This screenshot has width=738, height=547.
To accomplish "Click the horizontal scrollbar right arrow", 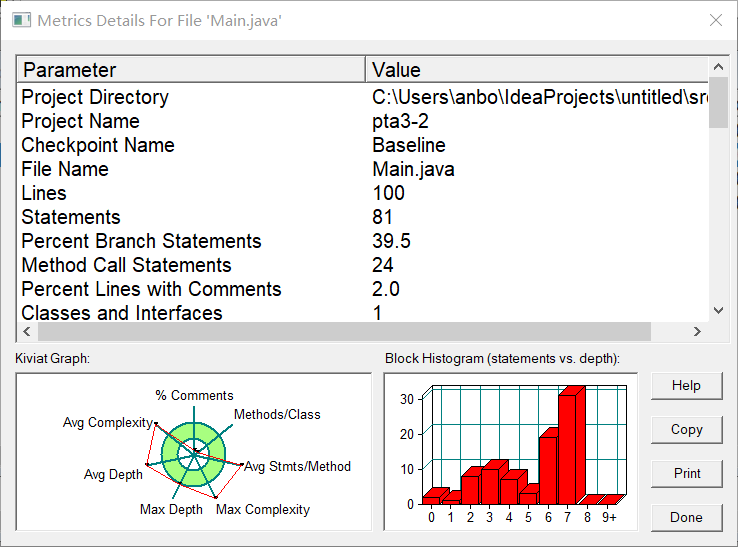I will 697,331.
